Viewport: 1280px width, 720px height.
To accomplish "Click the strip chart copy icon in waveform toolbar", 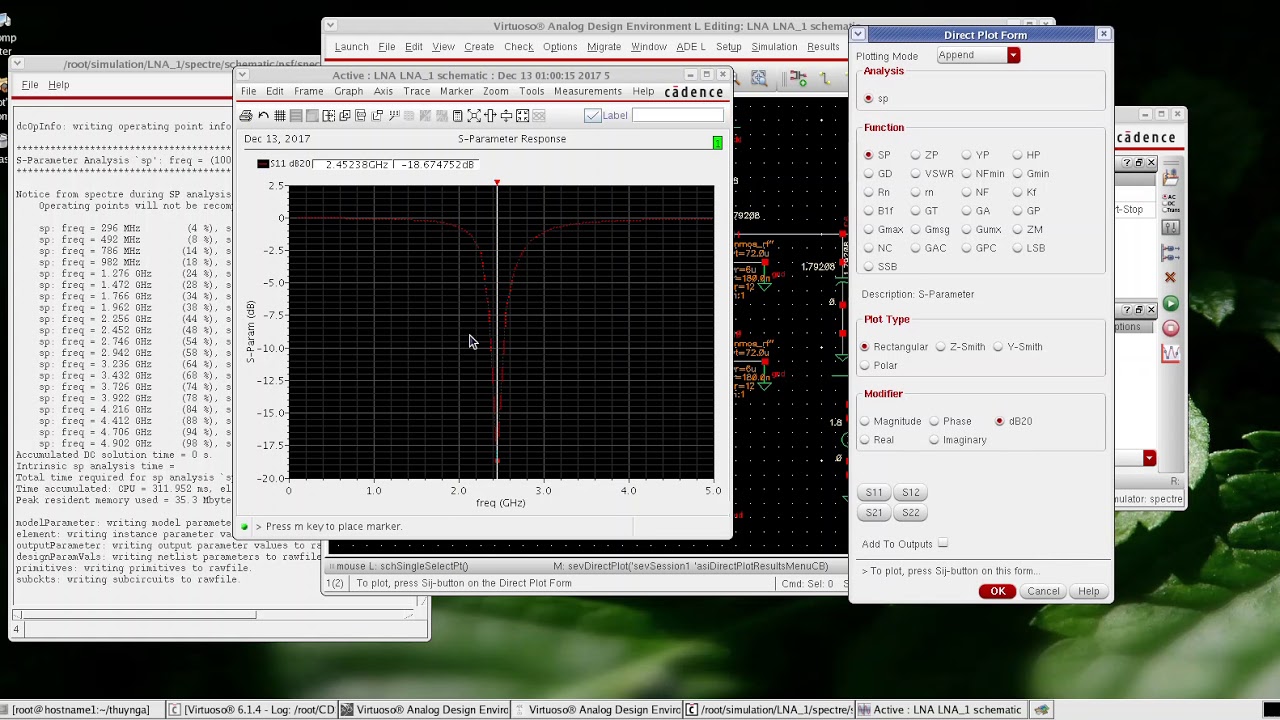I will click(345, 116).
